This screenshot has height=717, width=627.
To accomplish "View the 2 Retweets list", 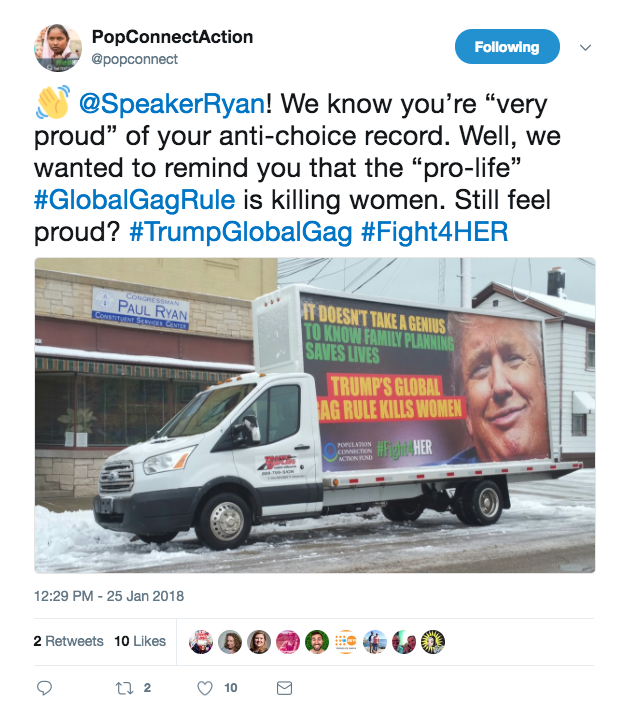I will (69, 641).
